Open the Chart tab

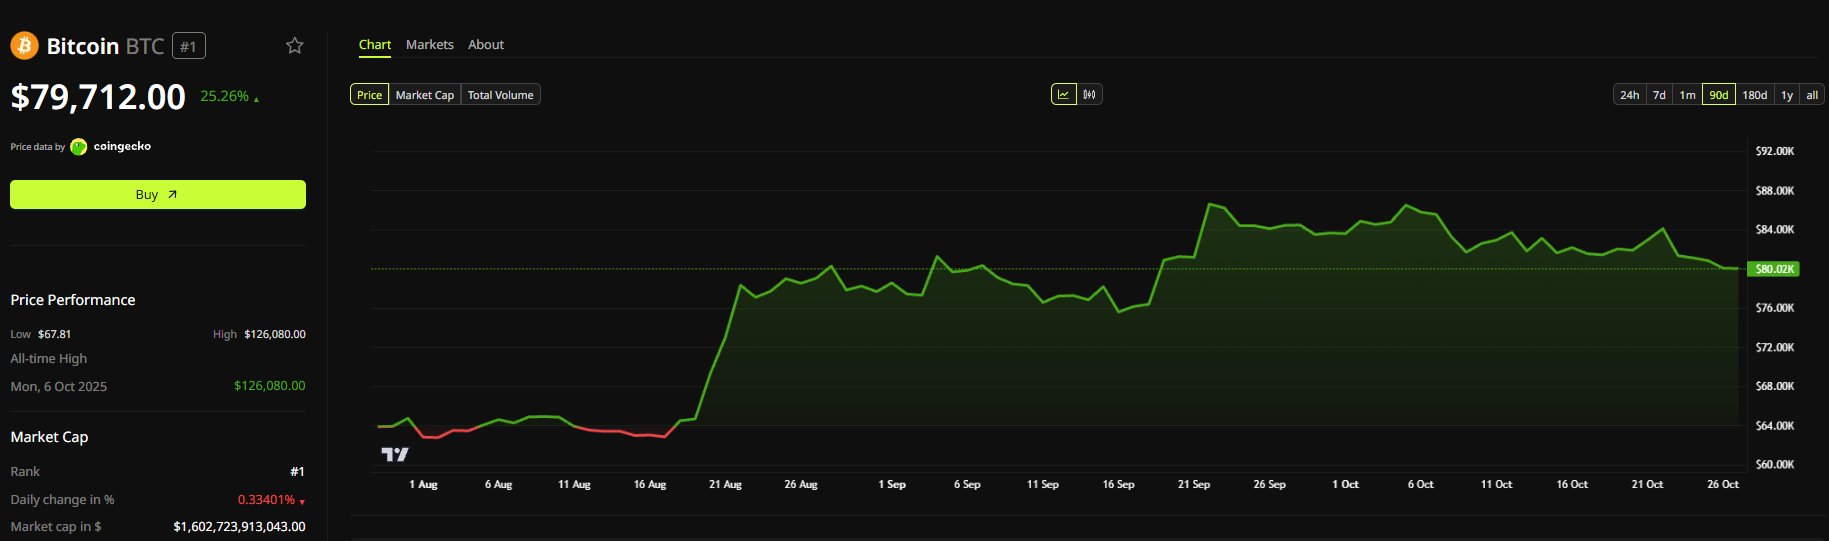375,45
